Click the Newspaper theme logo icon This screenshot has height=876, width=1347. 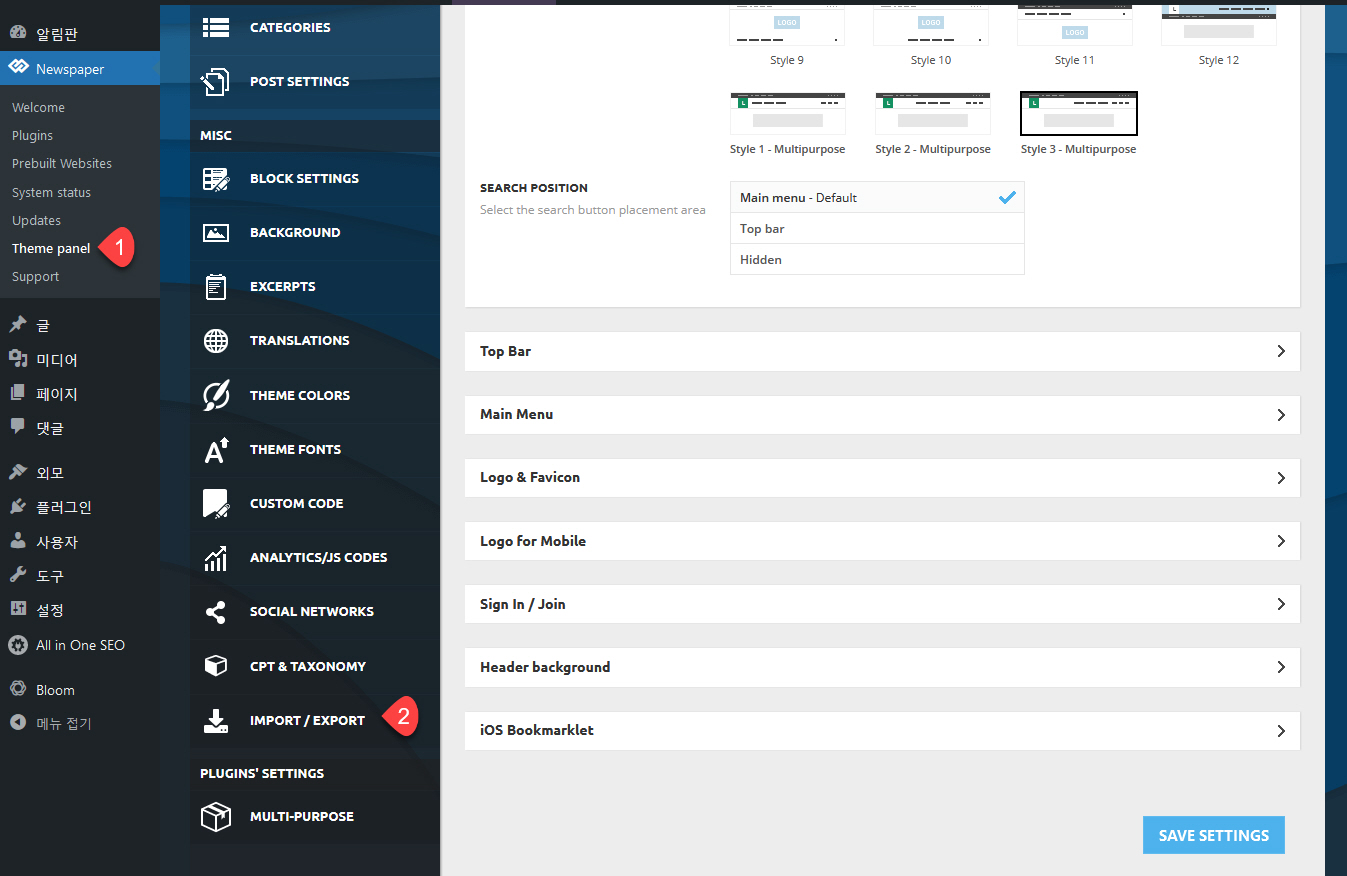(x=18, y=68)
